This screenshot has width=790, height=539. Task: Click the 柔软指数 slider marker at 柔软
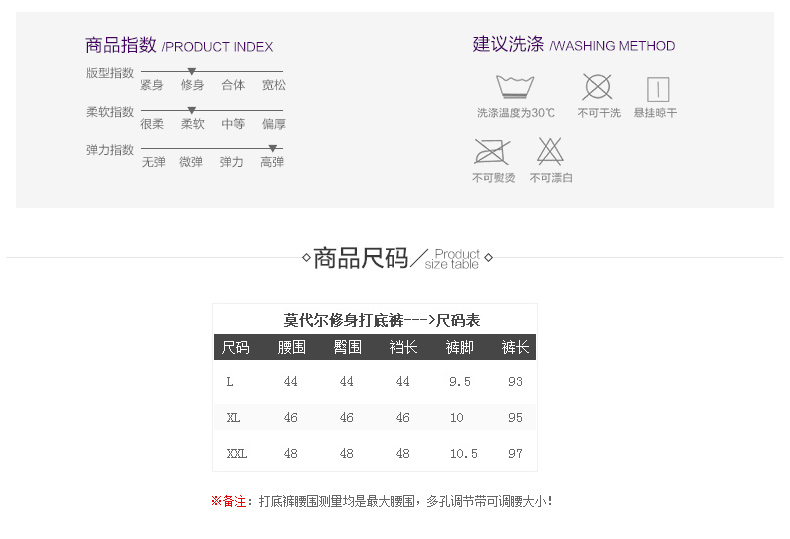tap(191, 110)
